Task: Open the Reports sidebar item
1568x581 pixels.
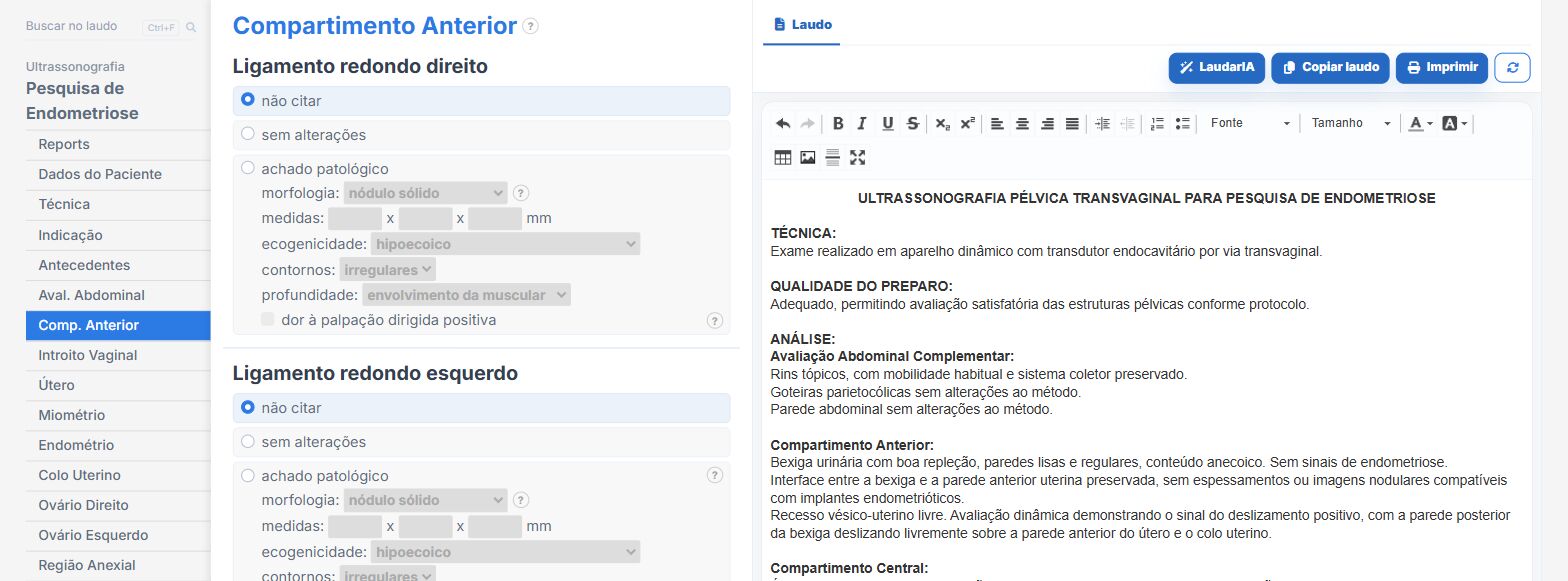Action: click(x=118, y=144)
